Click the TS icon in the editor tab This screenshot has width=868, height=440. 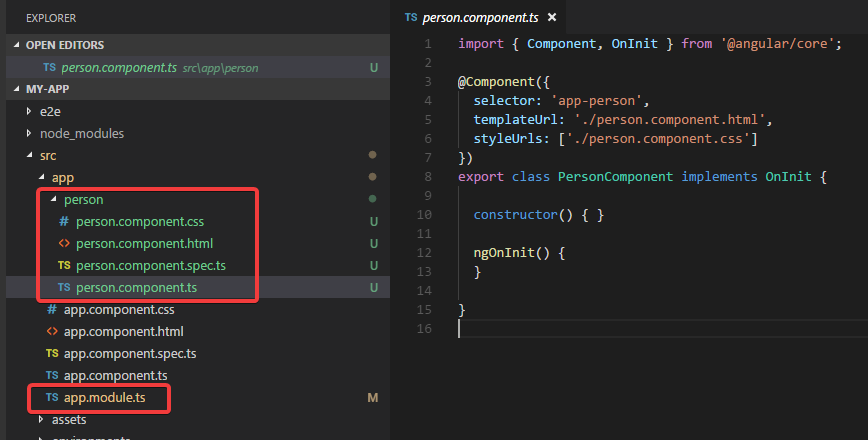point(411,18)
